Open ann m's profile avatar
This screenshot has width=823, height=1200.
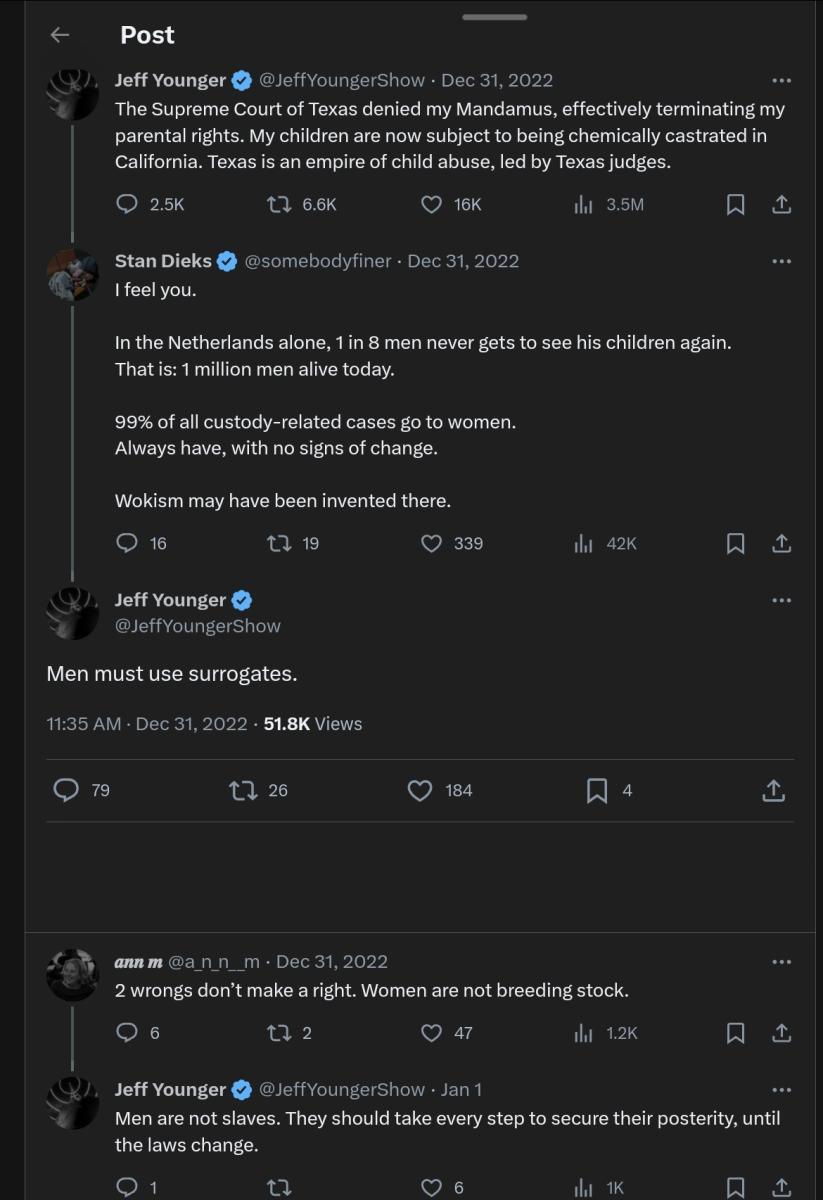tap(72, 975)
